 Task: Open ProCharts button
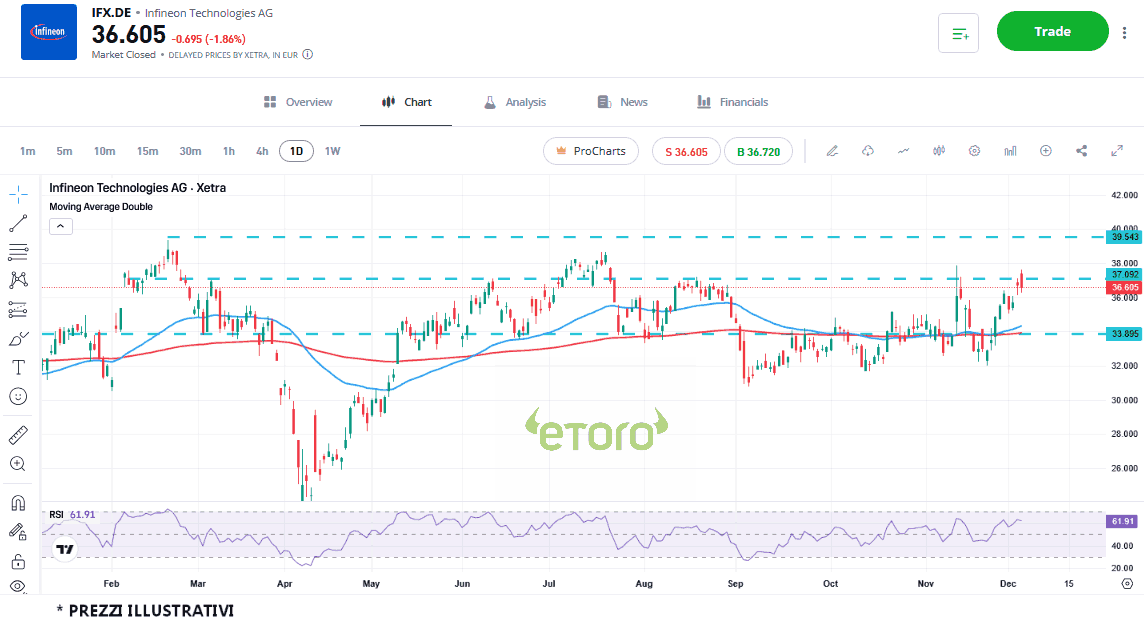coord(590,151)
